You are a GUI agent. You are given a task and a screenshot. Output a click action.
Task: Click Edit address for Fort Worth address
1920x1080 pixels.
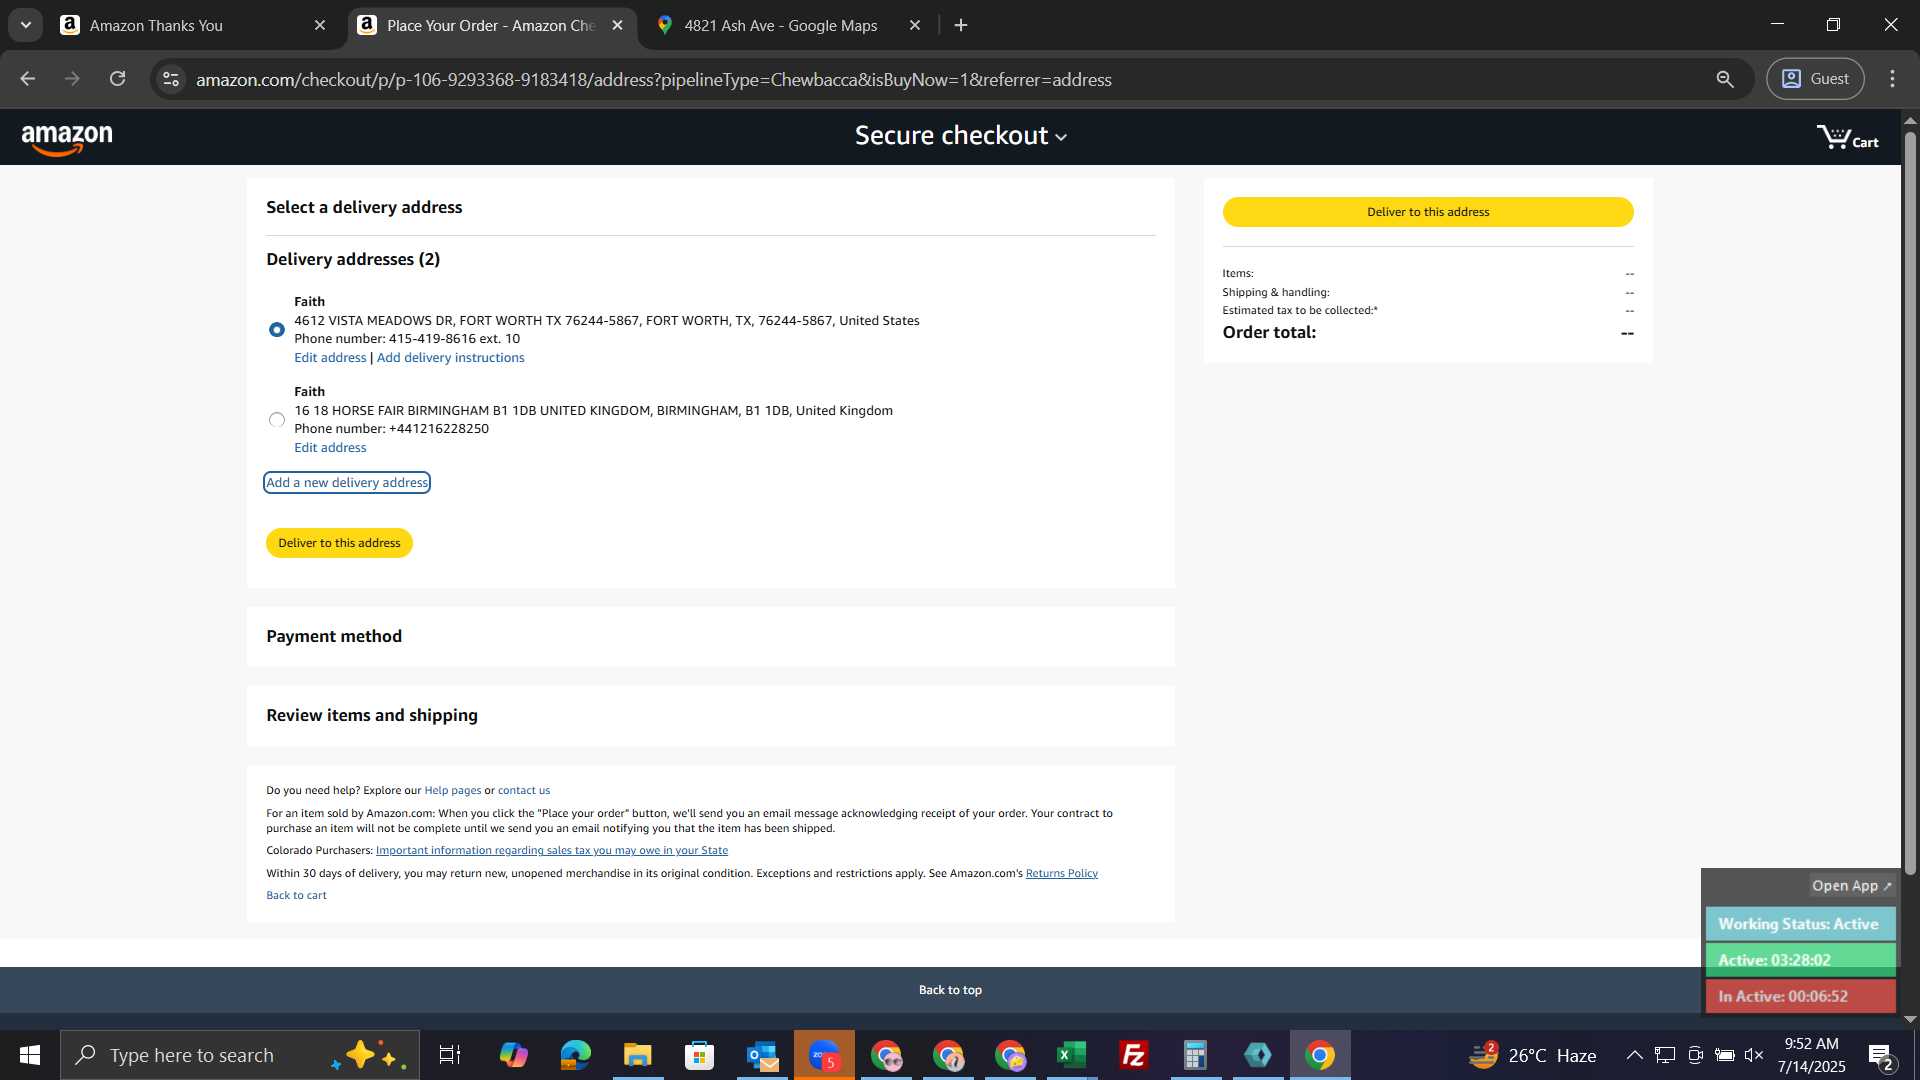point(330,357)
